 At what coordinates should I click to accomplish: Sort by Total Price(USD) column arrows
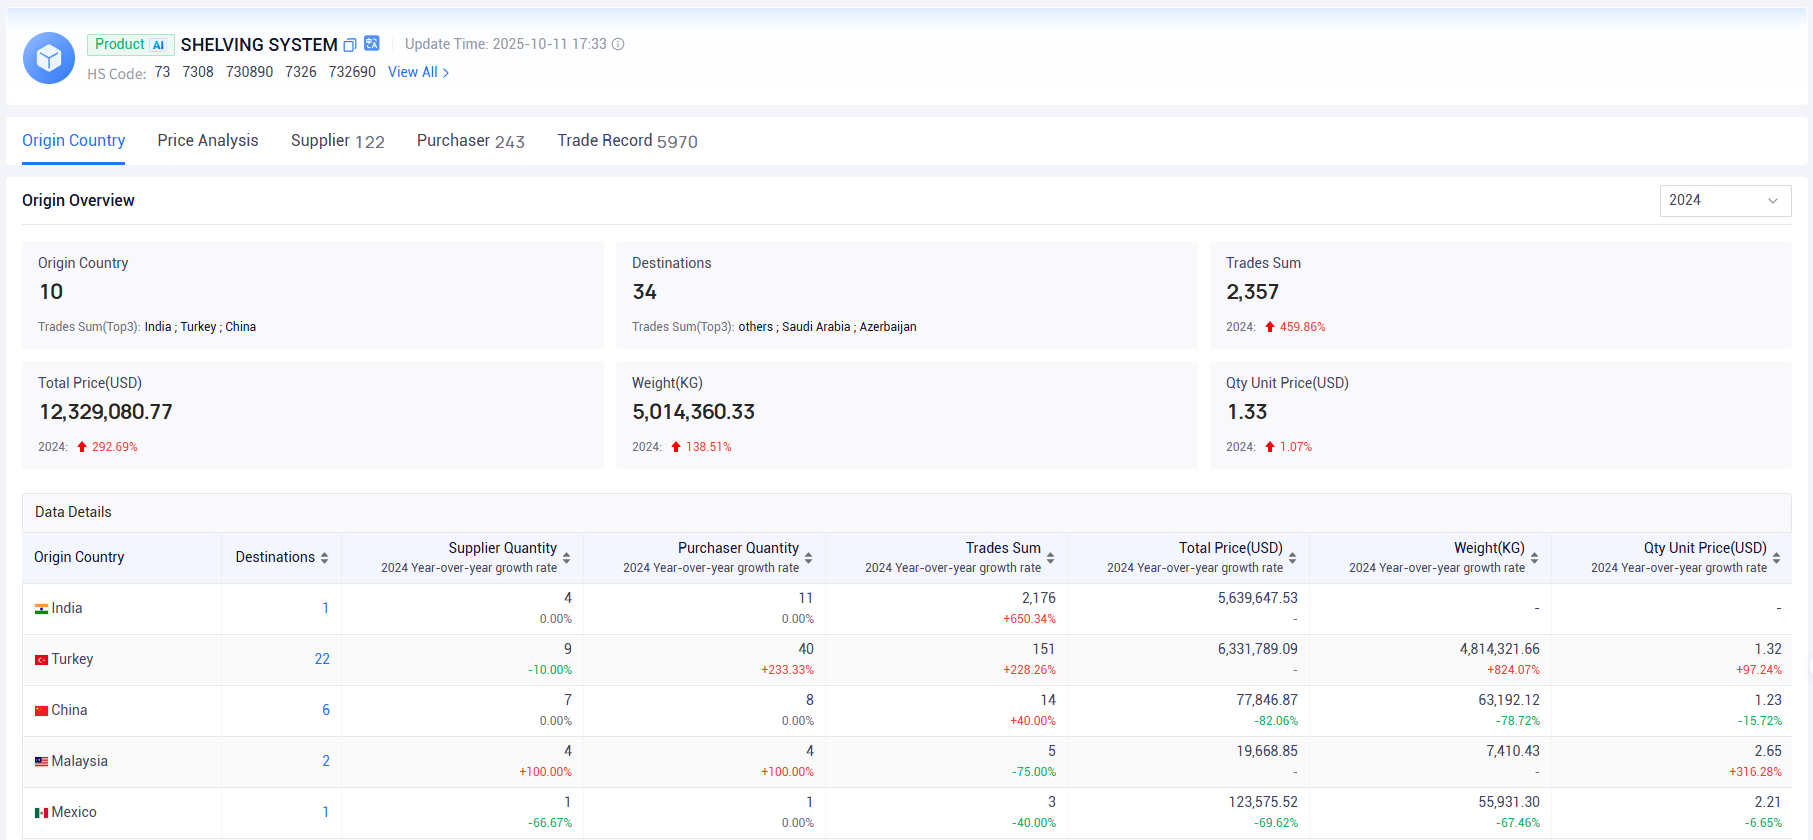coord(1292,558)
